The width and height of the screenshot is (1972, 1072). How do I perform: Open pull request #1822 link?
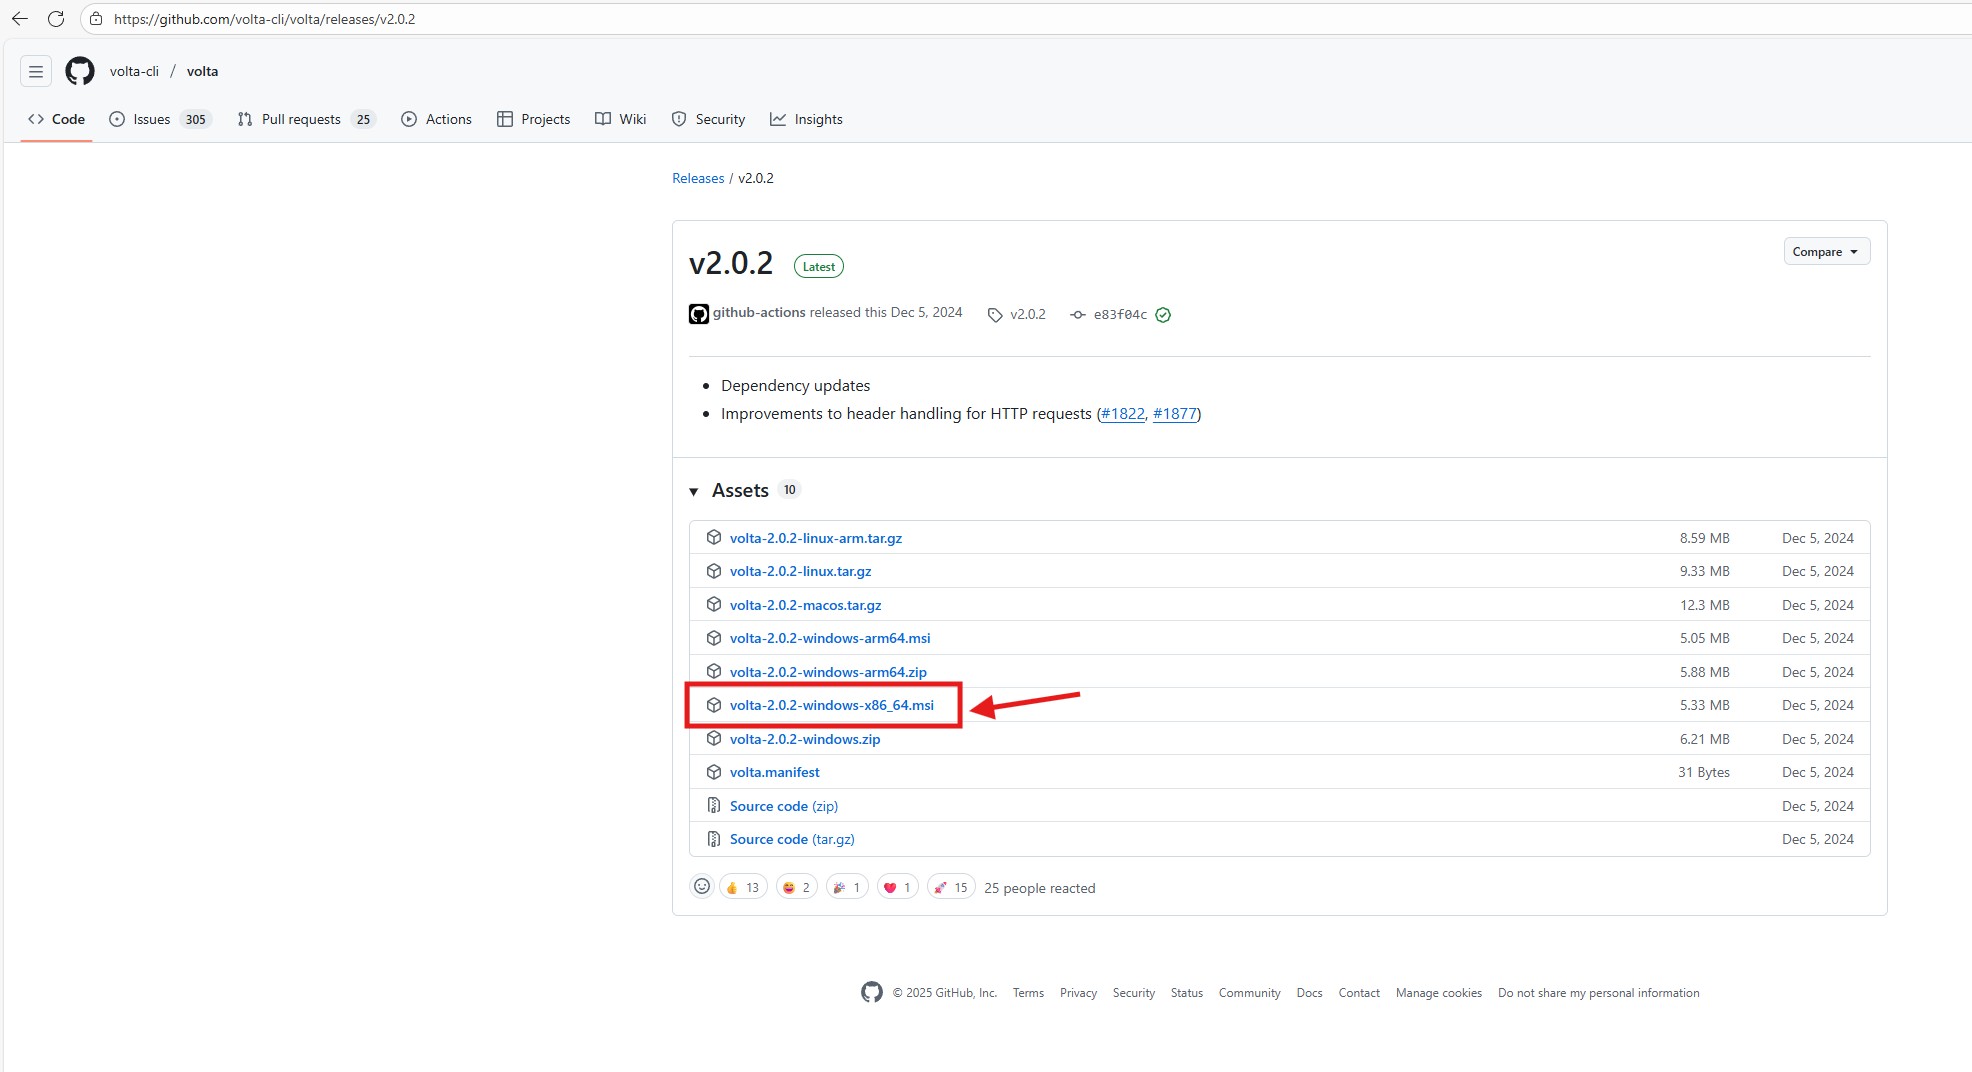[1122, 414]
